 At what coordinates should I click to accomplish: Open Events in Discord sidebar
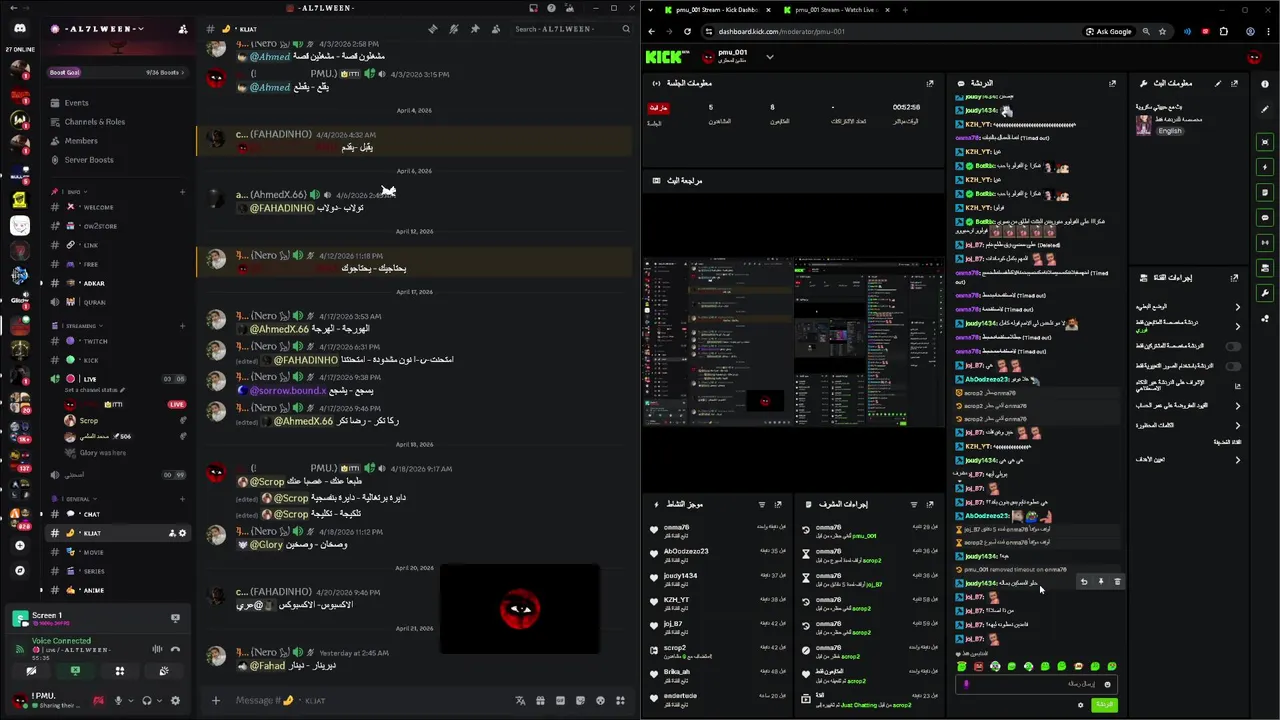(77, 102)
